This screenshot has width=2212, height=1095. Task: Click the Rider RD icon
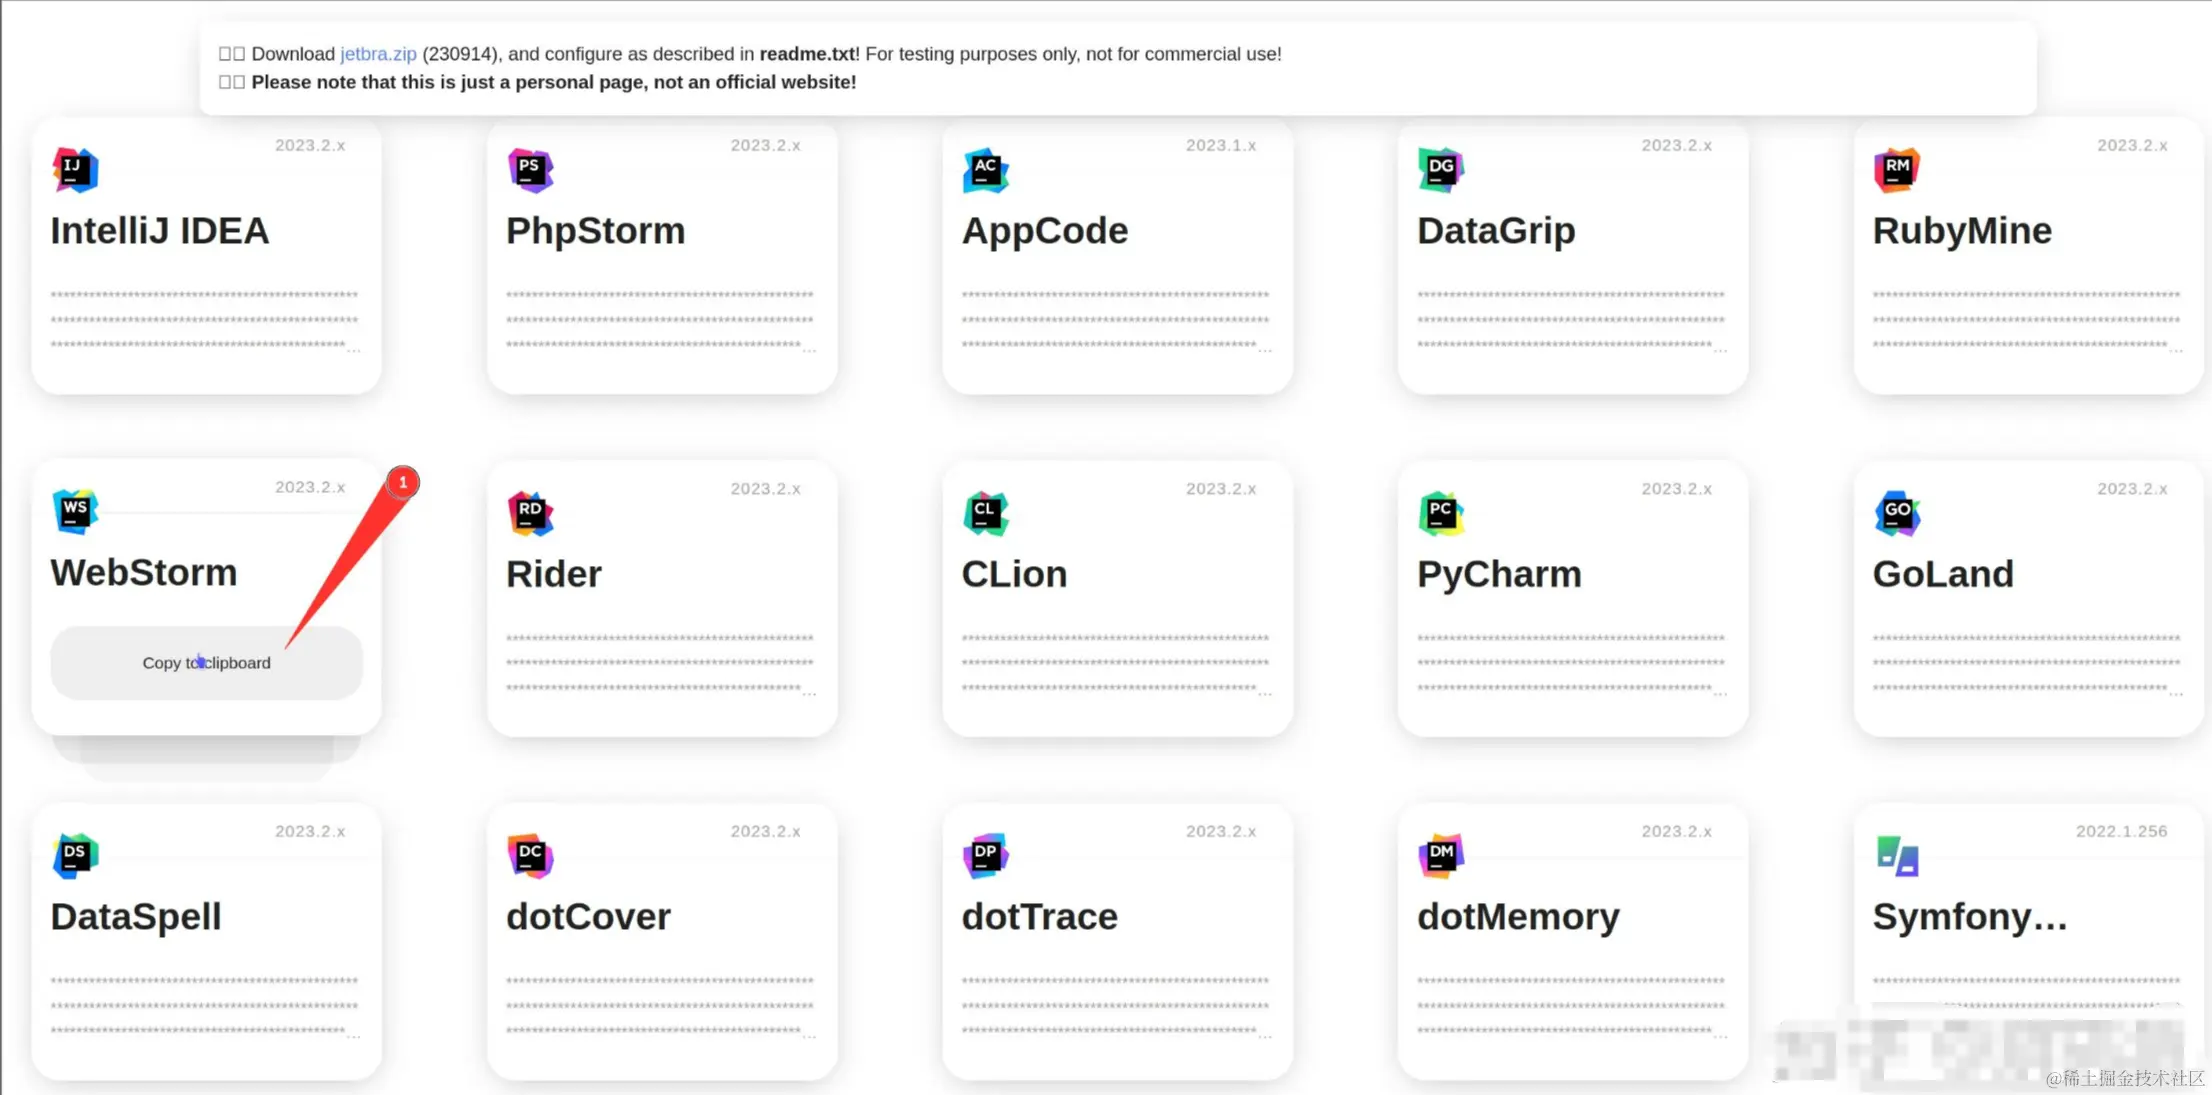[x=530, y=513]
